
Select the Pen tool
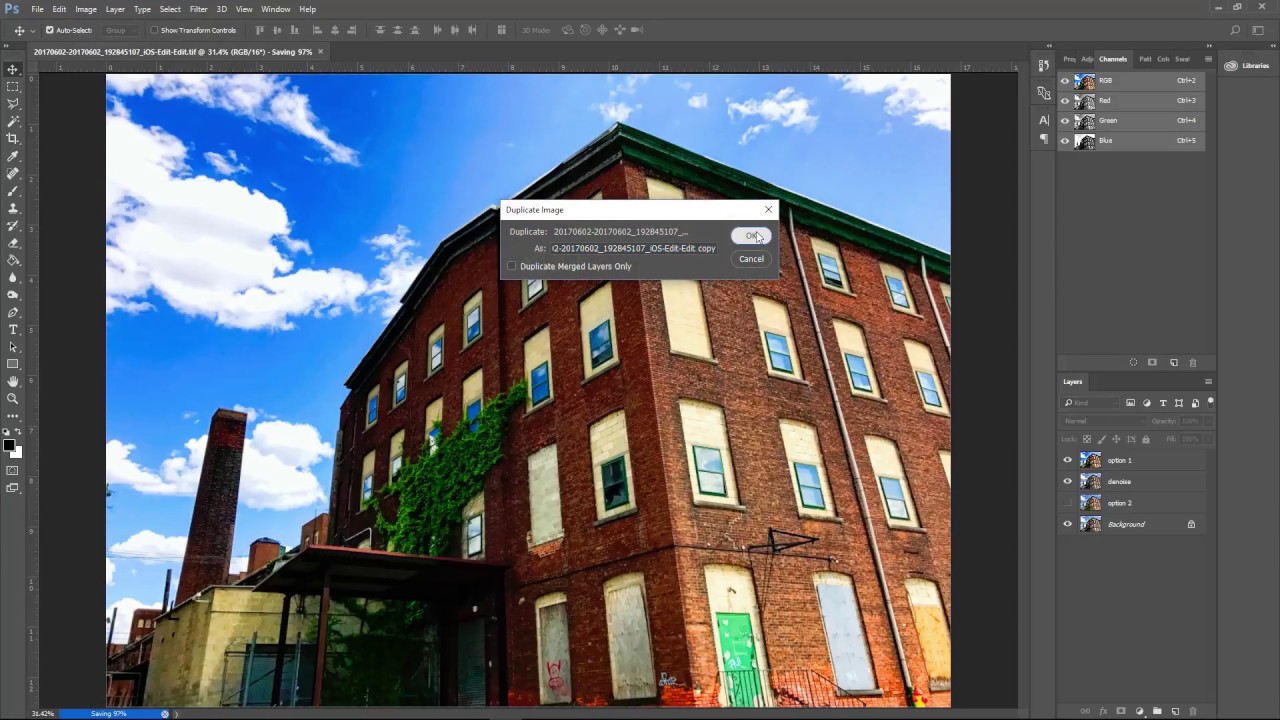13,312
